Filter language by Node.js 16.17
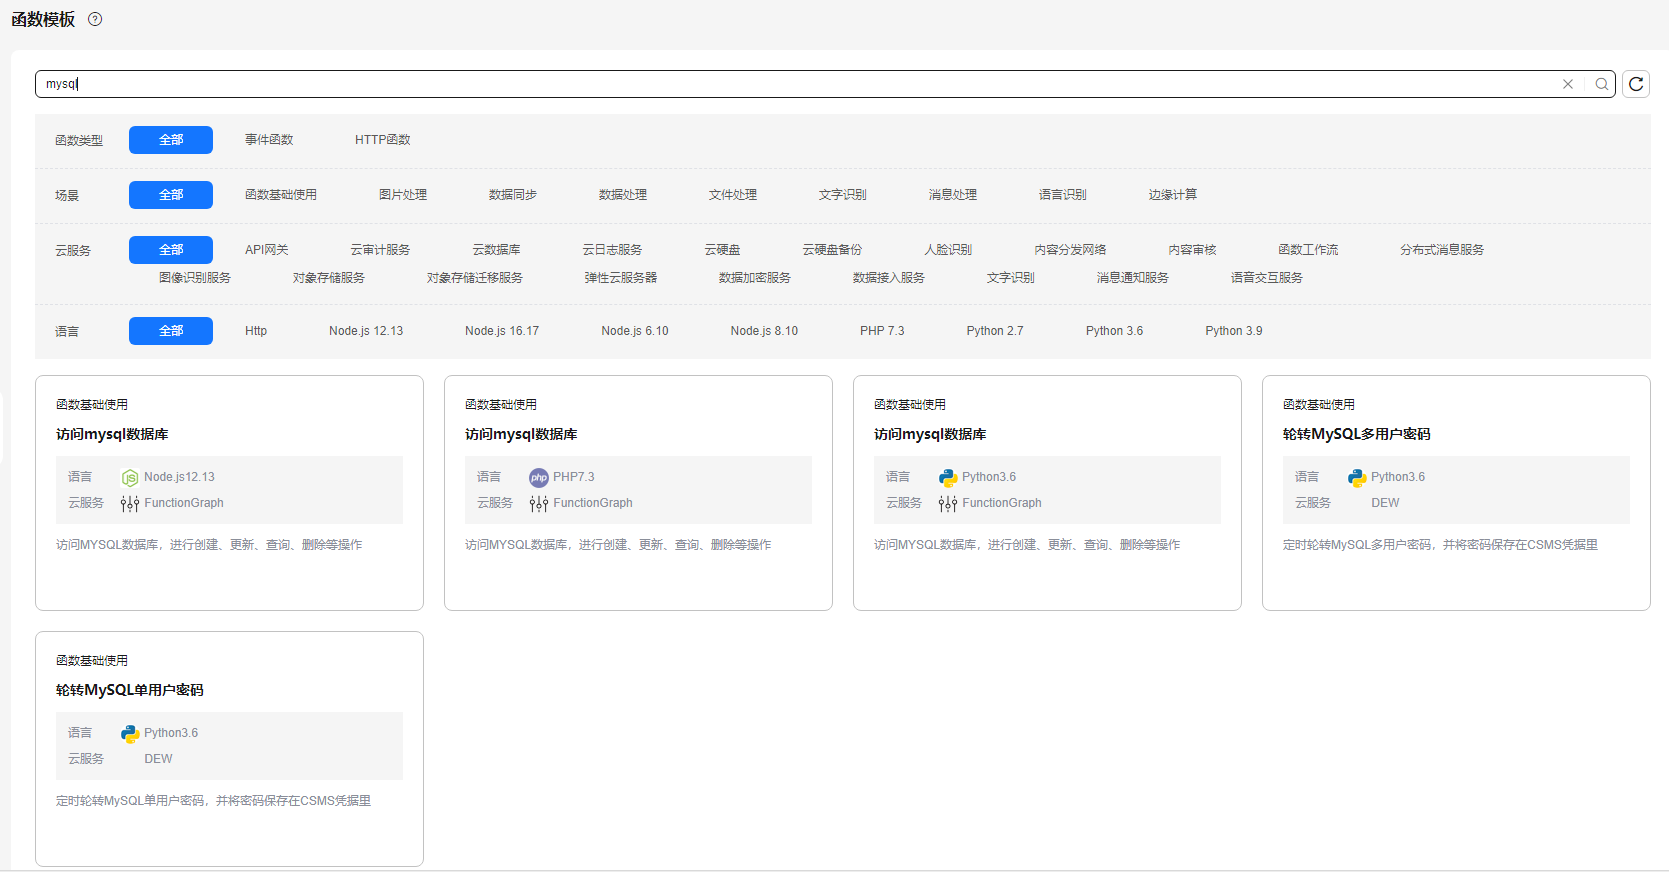Viewport: 1669px width, 872px height. [x=501, y=331]
